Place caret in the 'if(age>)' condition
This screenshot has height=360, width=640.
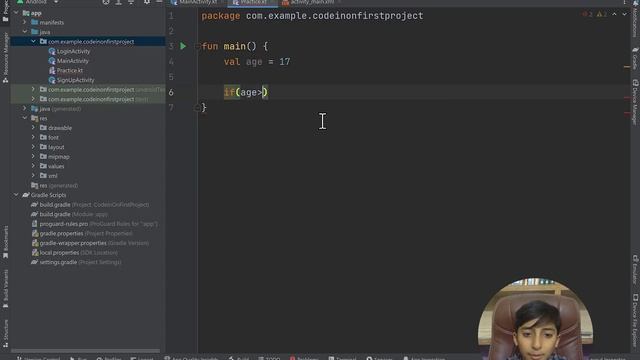(246, 93)
